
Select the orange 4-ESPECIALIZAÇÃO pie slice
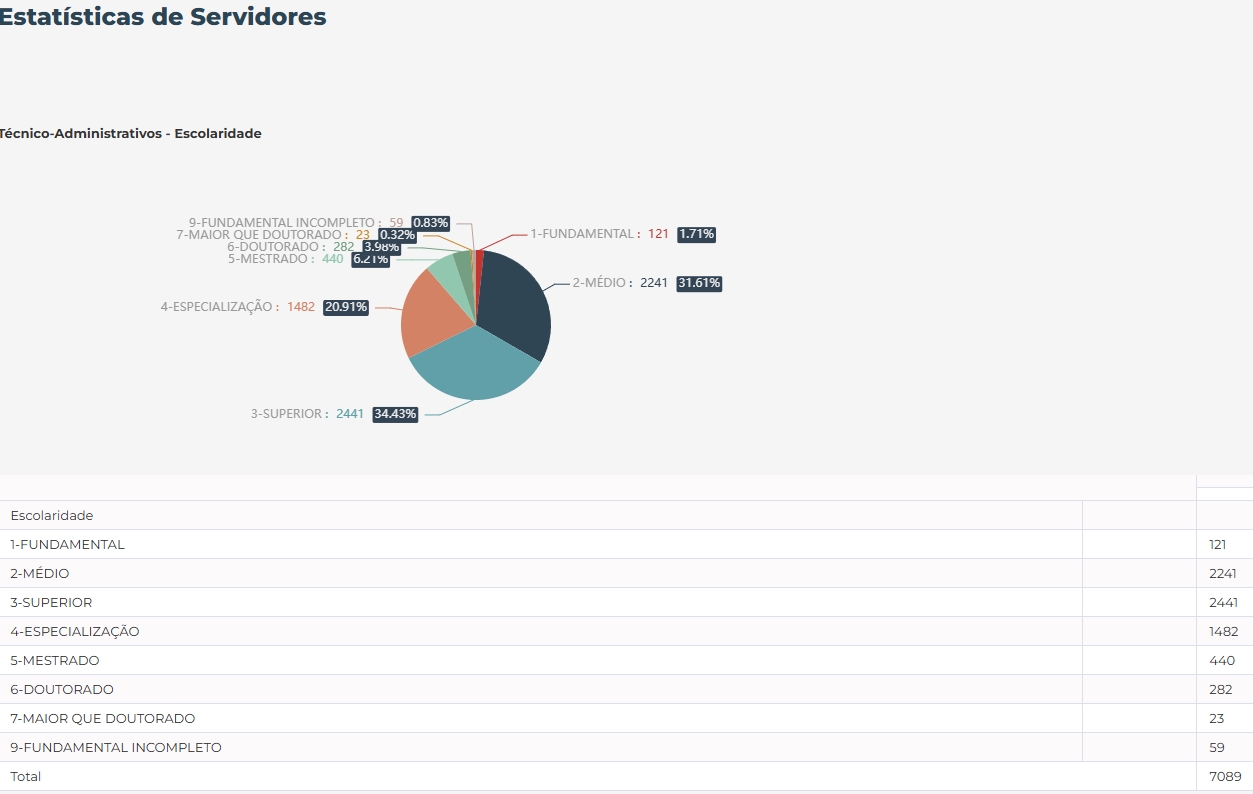coord(430,312)
